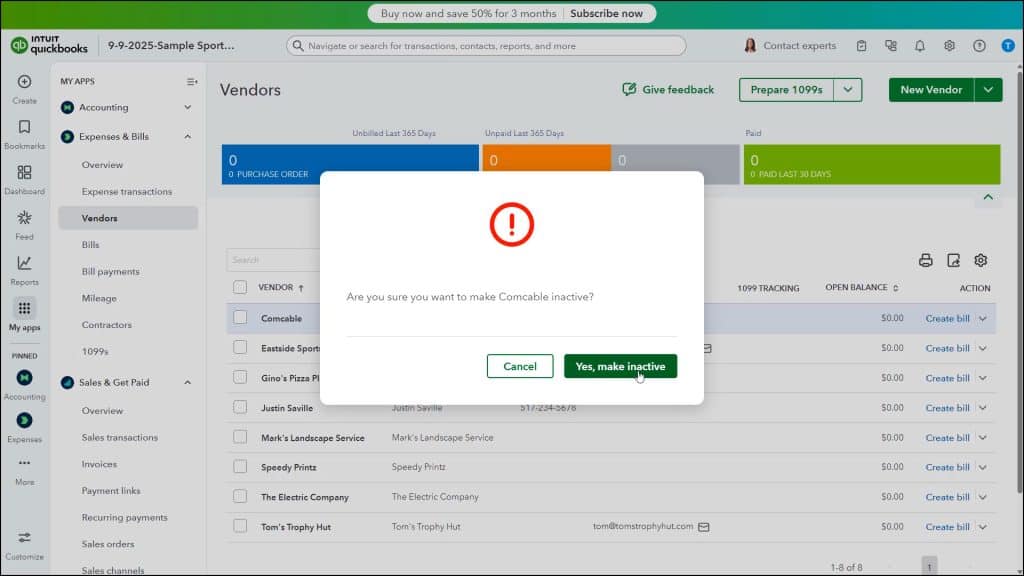Open action dropdown for Speedy Printz
Screen dimensions: 1024x576
pos(983,468)
